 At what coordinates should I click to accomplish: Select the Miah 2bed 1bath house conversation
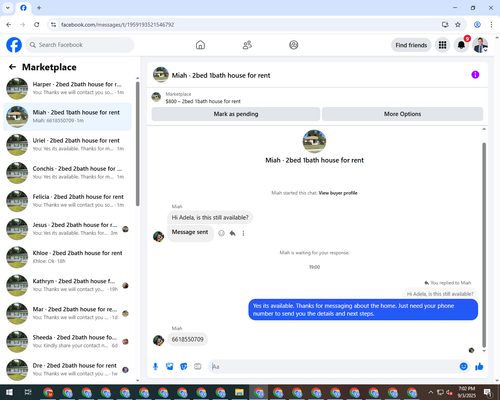pos(67,117)
